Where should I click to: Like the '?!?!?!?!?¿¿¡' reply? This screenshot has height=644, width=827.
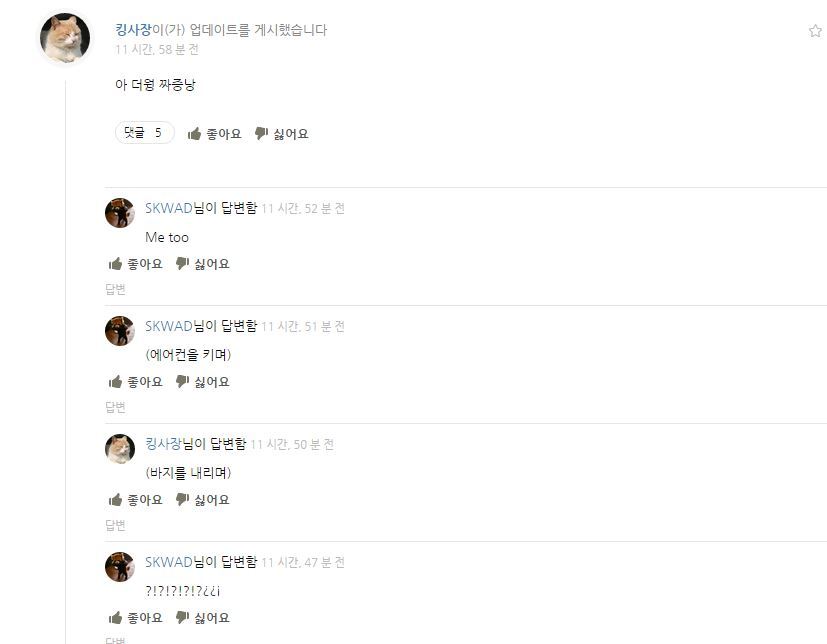point(136,618)
